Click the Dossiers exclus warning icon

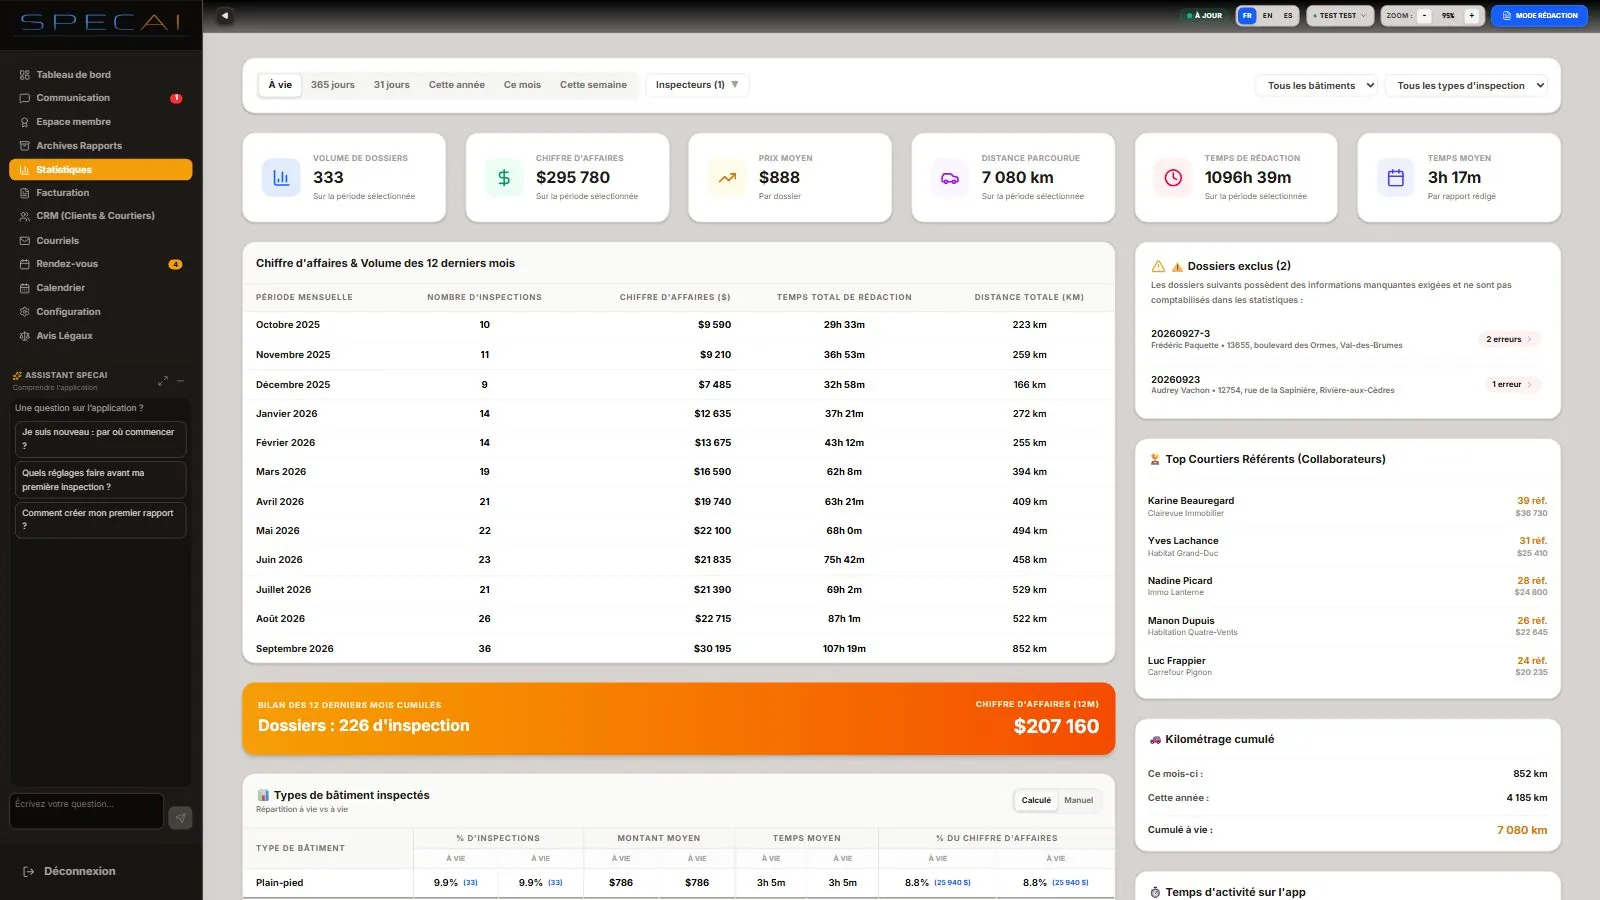tap(1158, 266)
